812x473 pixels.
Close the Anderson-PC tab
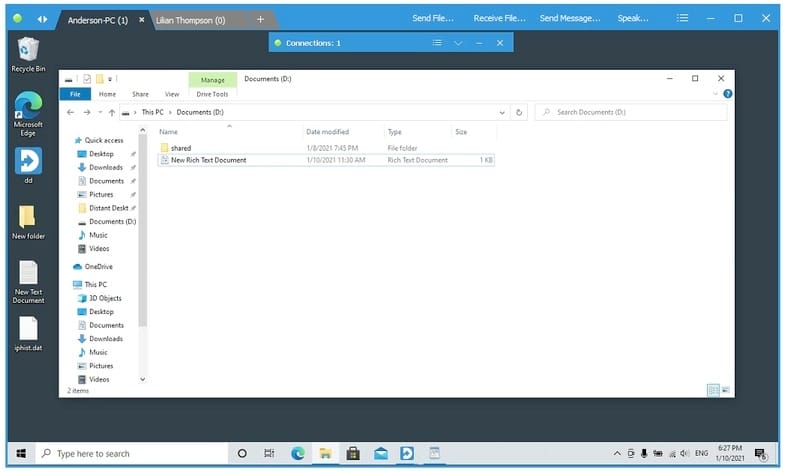click(141, 20)
